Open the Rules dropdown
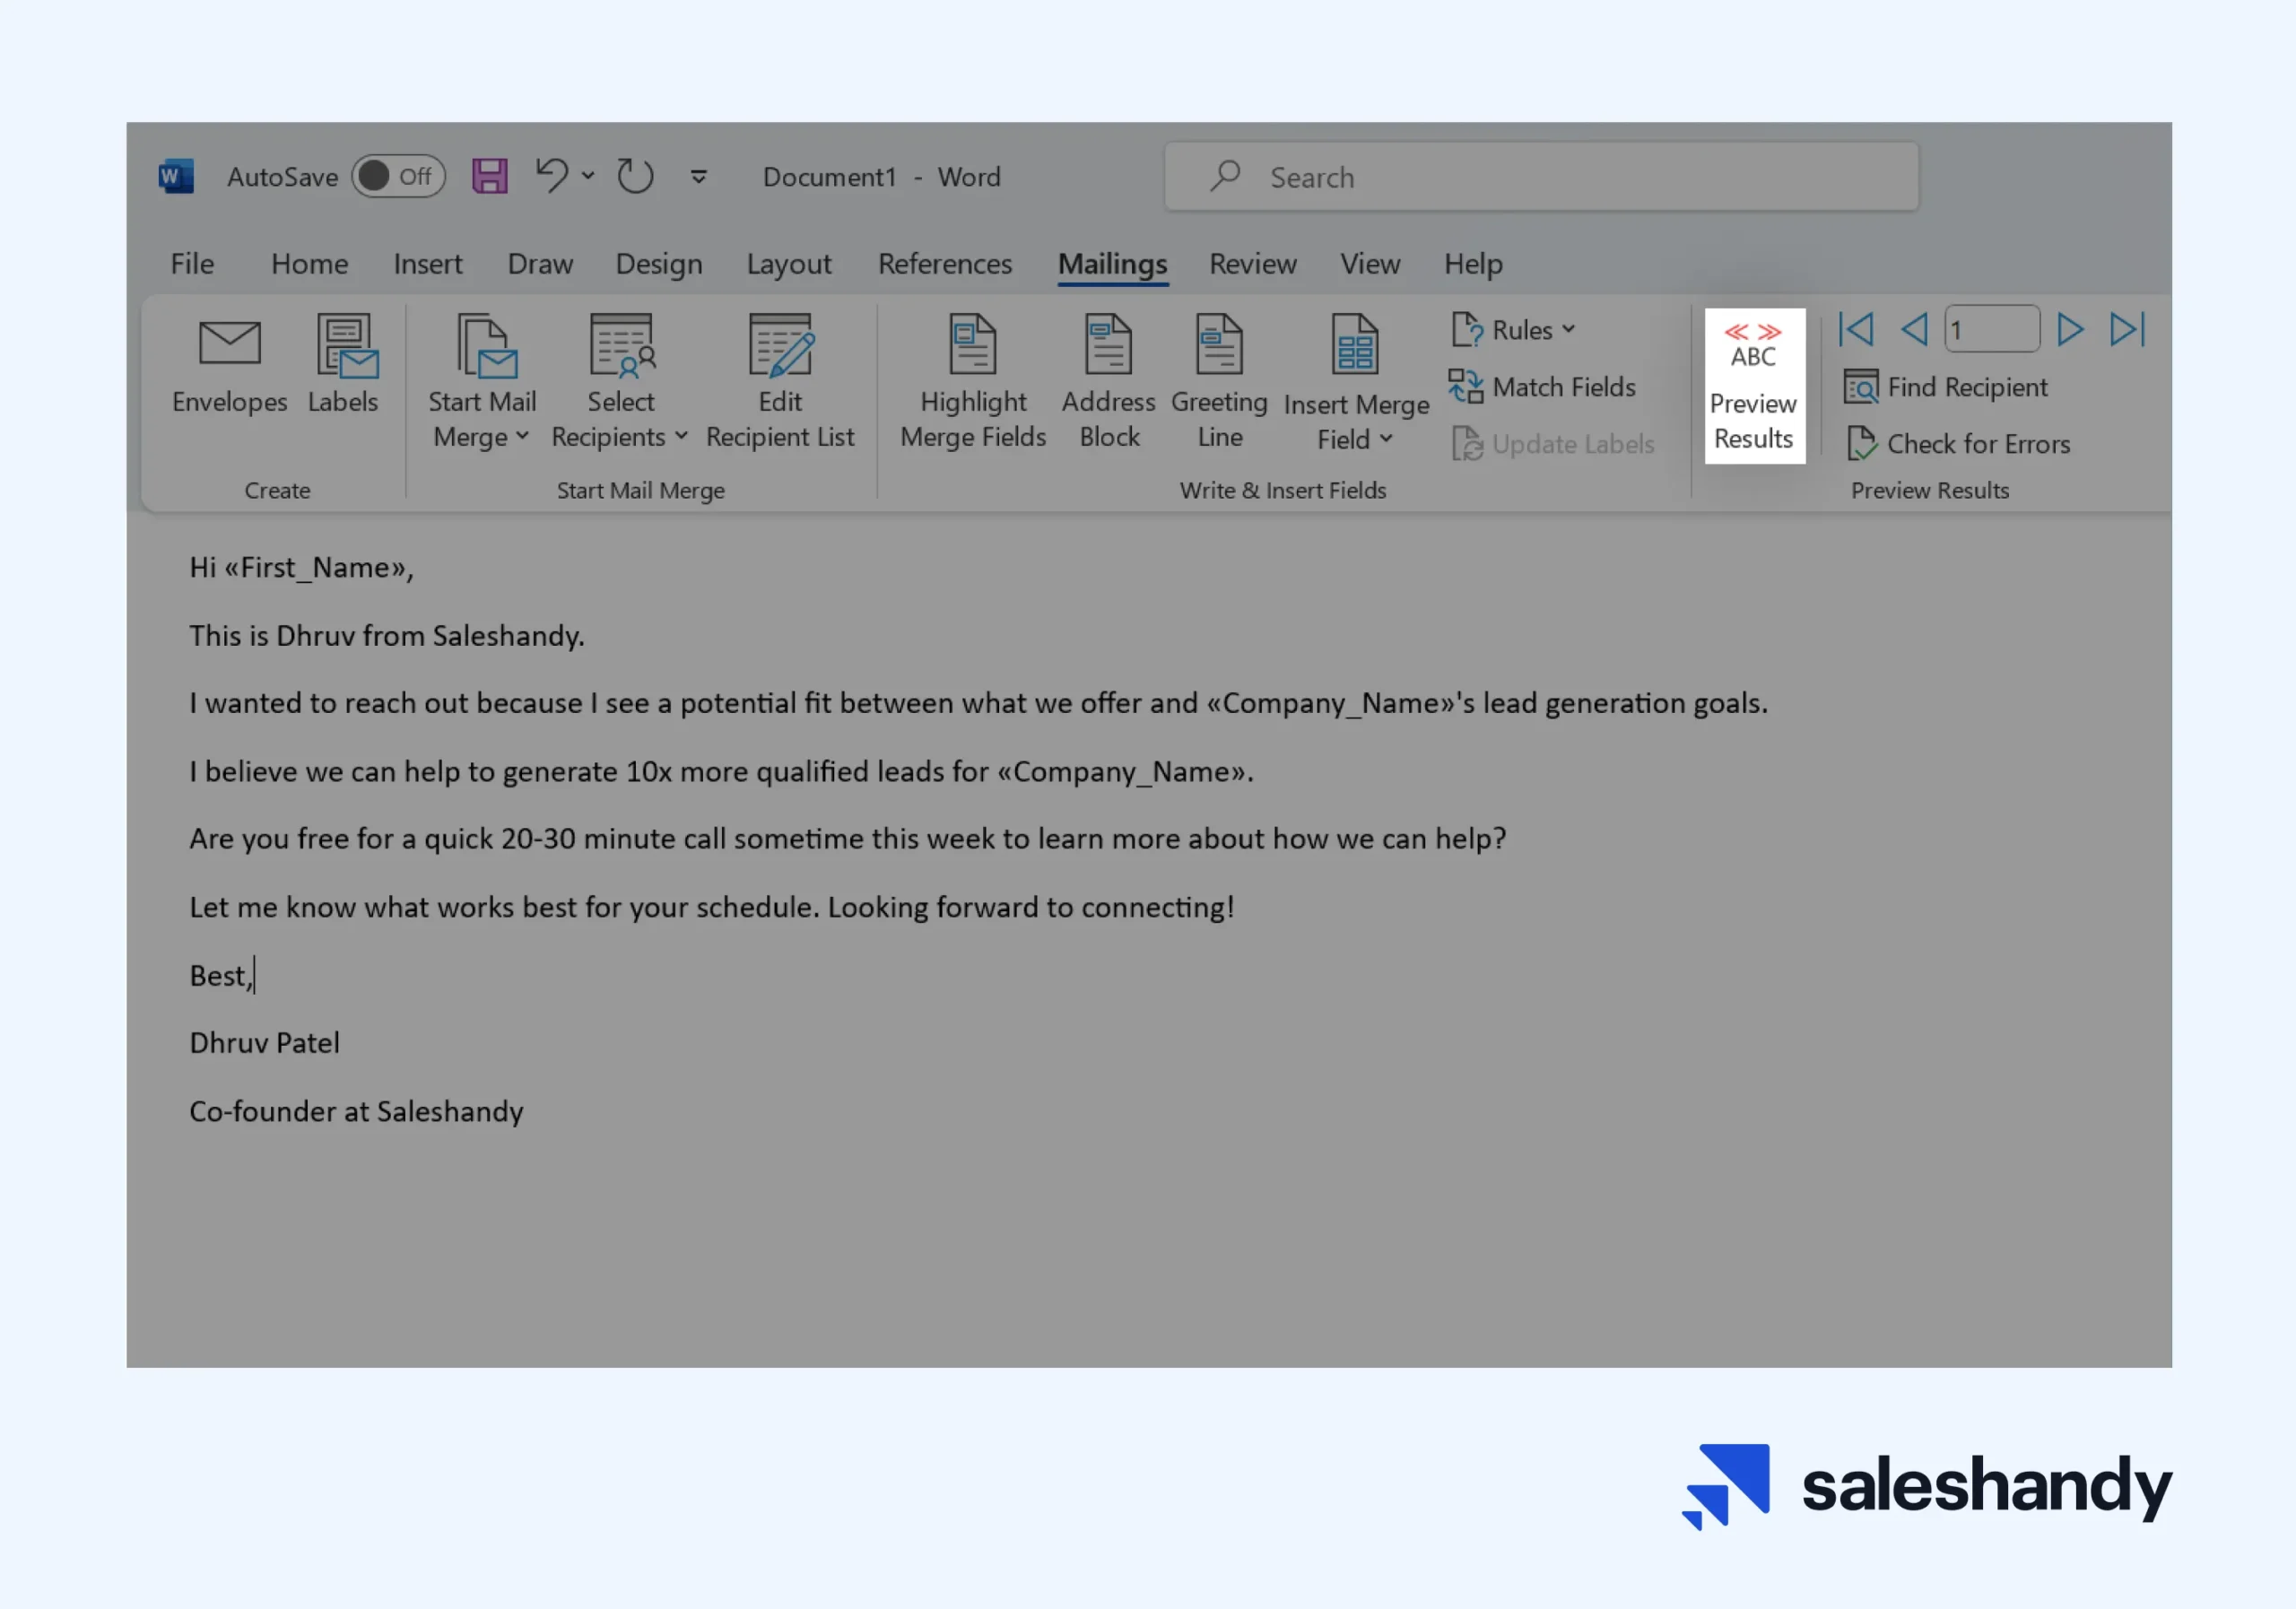This screenshot has width=2296, height=1609. click(x=1513, y=330)
